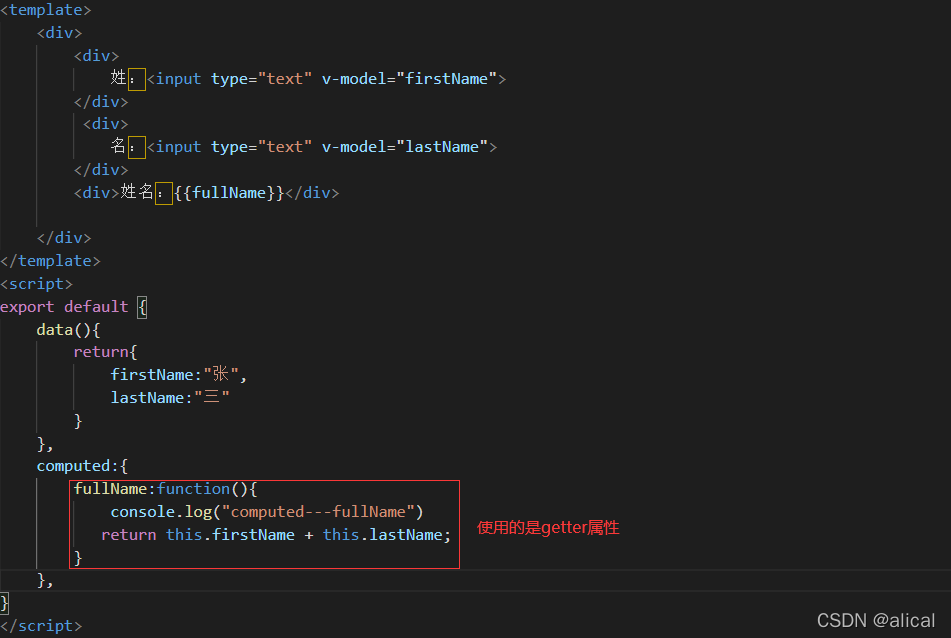Click the CSDN @alical watermark
This screenshot has height=638, width=951.
click(876, 621)
